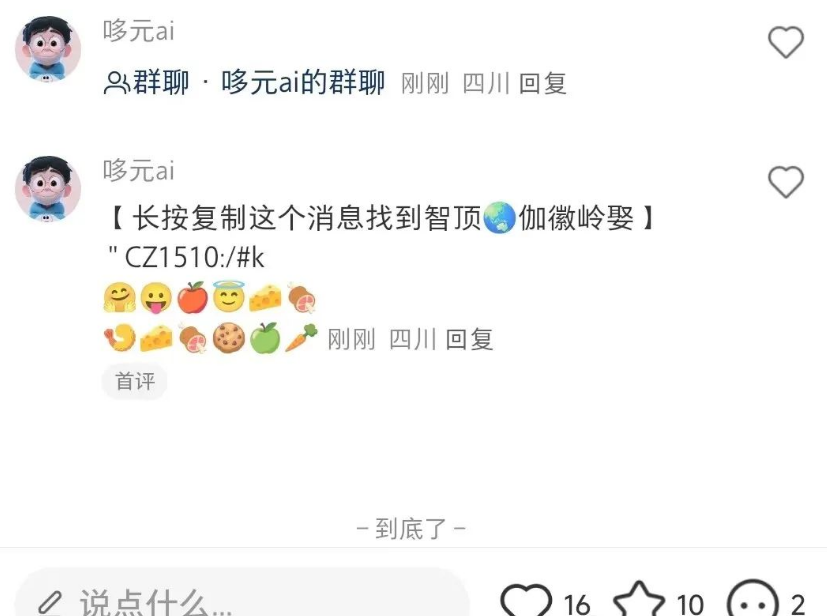Open the first comment's 哆元ai username
Image resolution: width=827 pixels, height=616 pixels.
pos(138,31)
